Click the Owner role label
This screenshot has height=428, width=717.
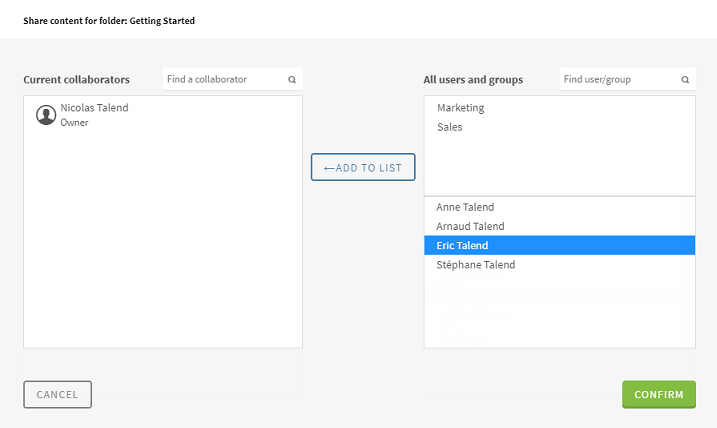click(75, 123)
